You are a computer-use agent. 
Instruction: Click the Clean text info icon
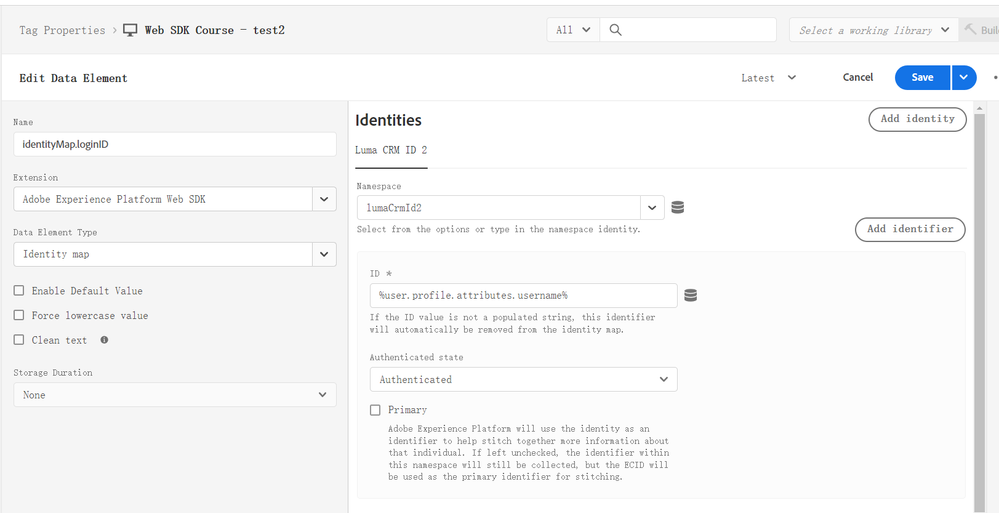click(105, 340)
